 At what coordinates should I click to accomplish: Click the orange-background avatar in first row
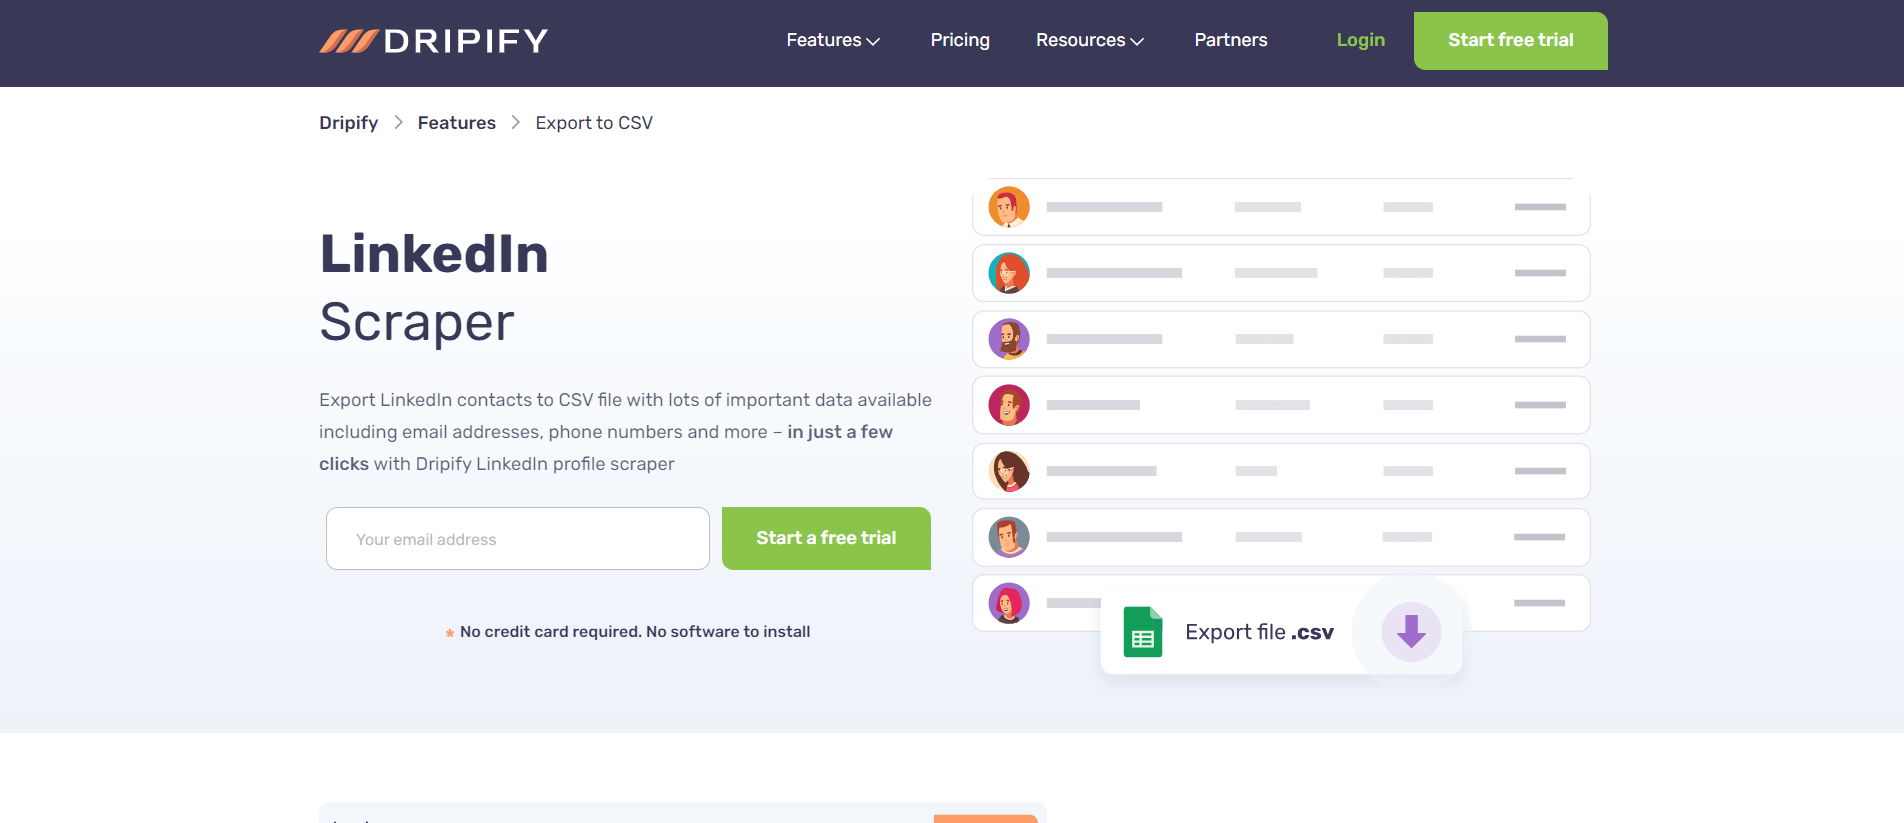click(x=1008, y=207)
